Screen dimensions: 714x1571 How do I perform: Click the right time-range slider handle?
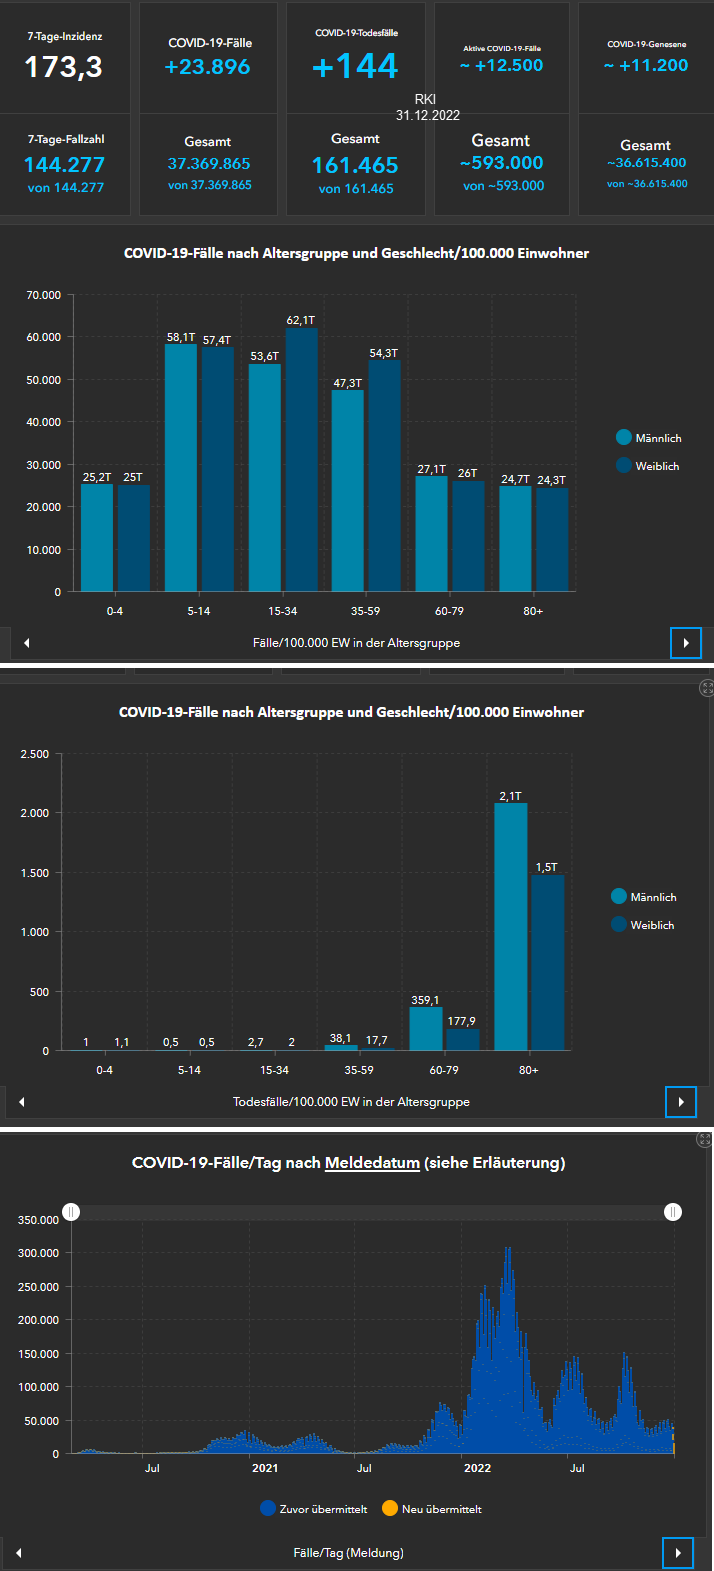[x=674, y=1212]
